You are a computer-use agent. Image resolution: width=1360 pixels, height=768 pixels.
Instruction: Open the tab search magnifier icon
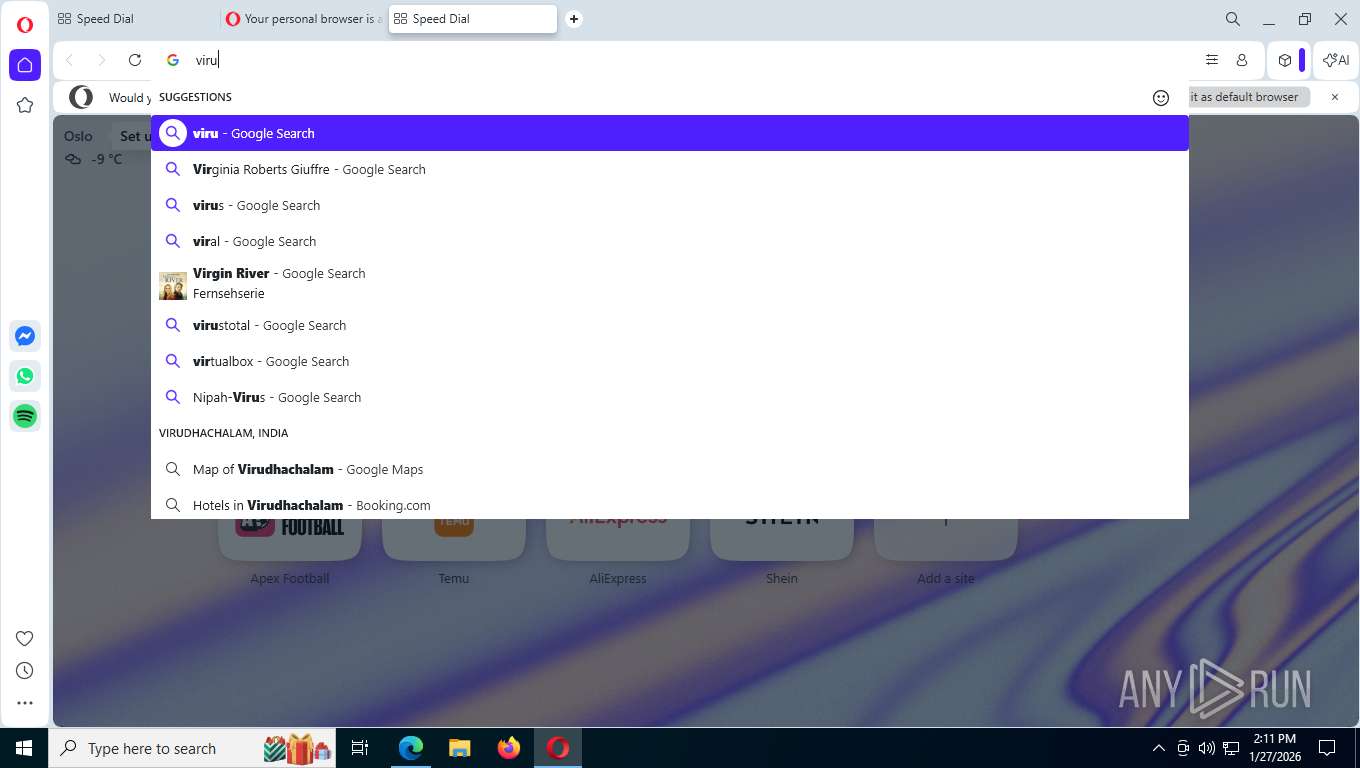click(1233, 19)
